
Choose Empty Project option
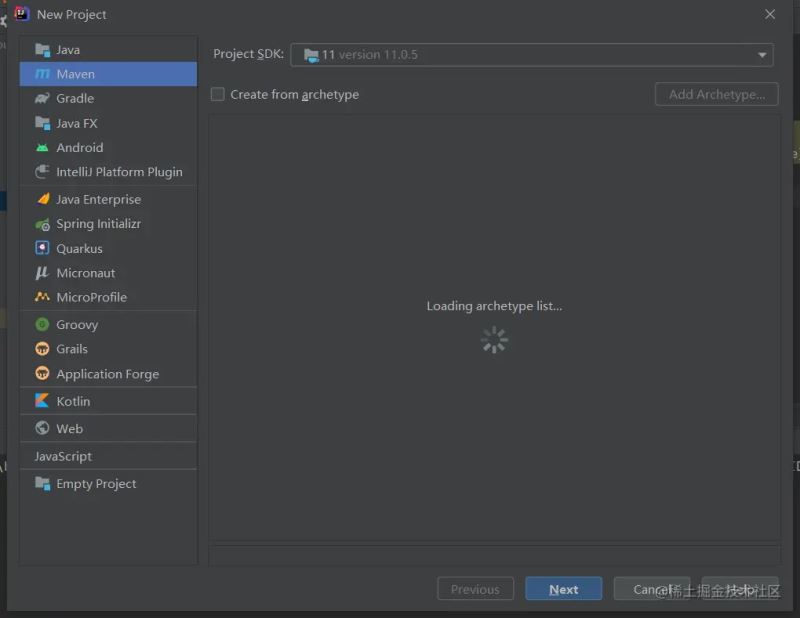point(108,484)
